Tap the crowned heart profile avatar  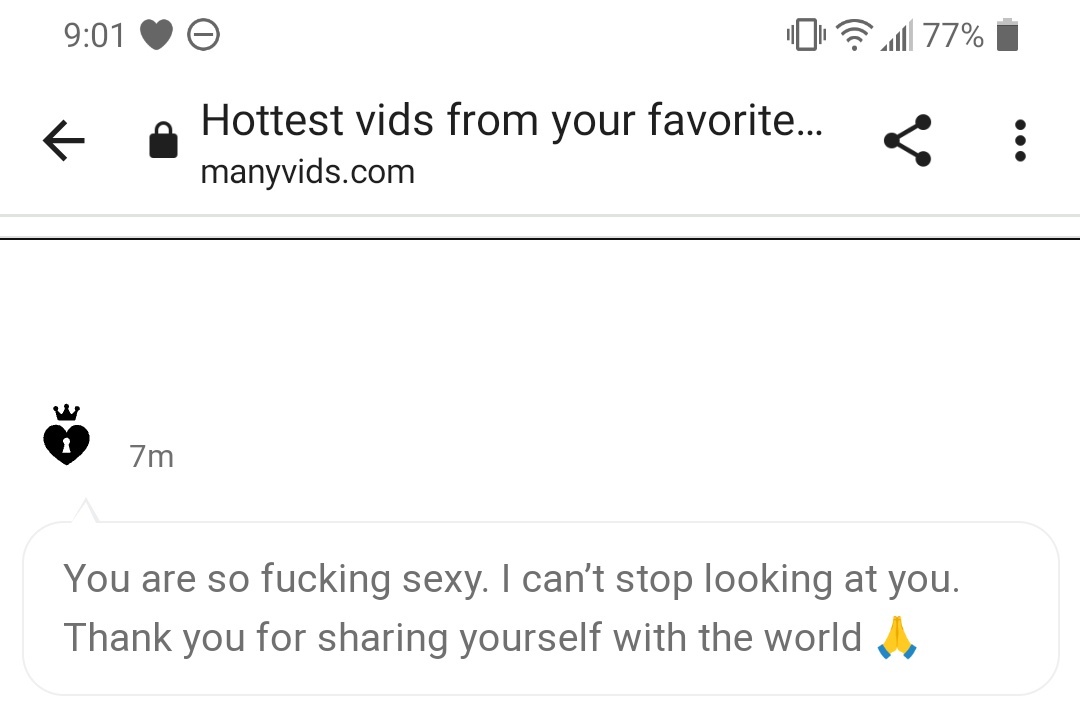point(66,435)
